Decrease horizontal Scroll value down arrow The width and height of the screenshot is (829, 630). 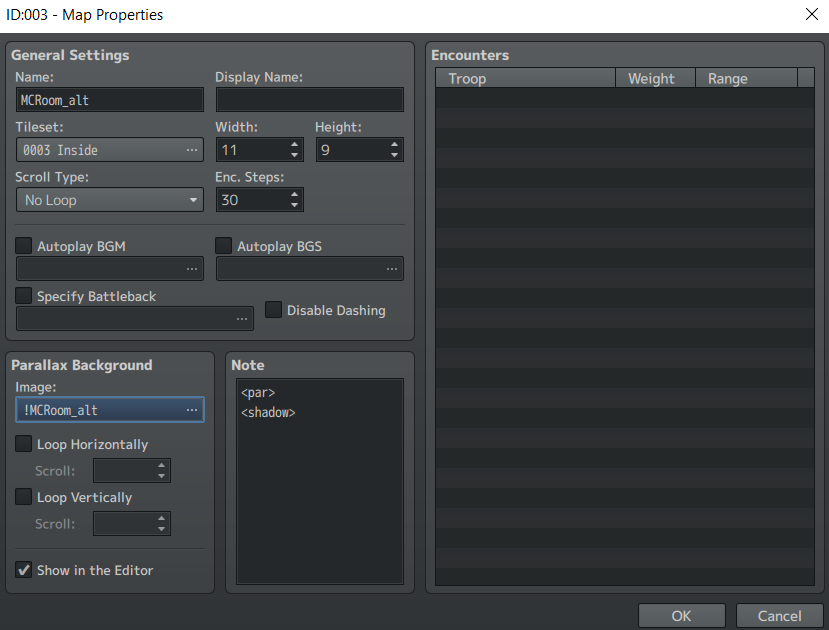161,476
